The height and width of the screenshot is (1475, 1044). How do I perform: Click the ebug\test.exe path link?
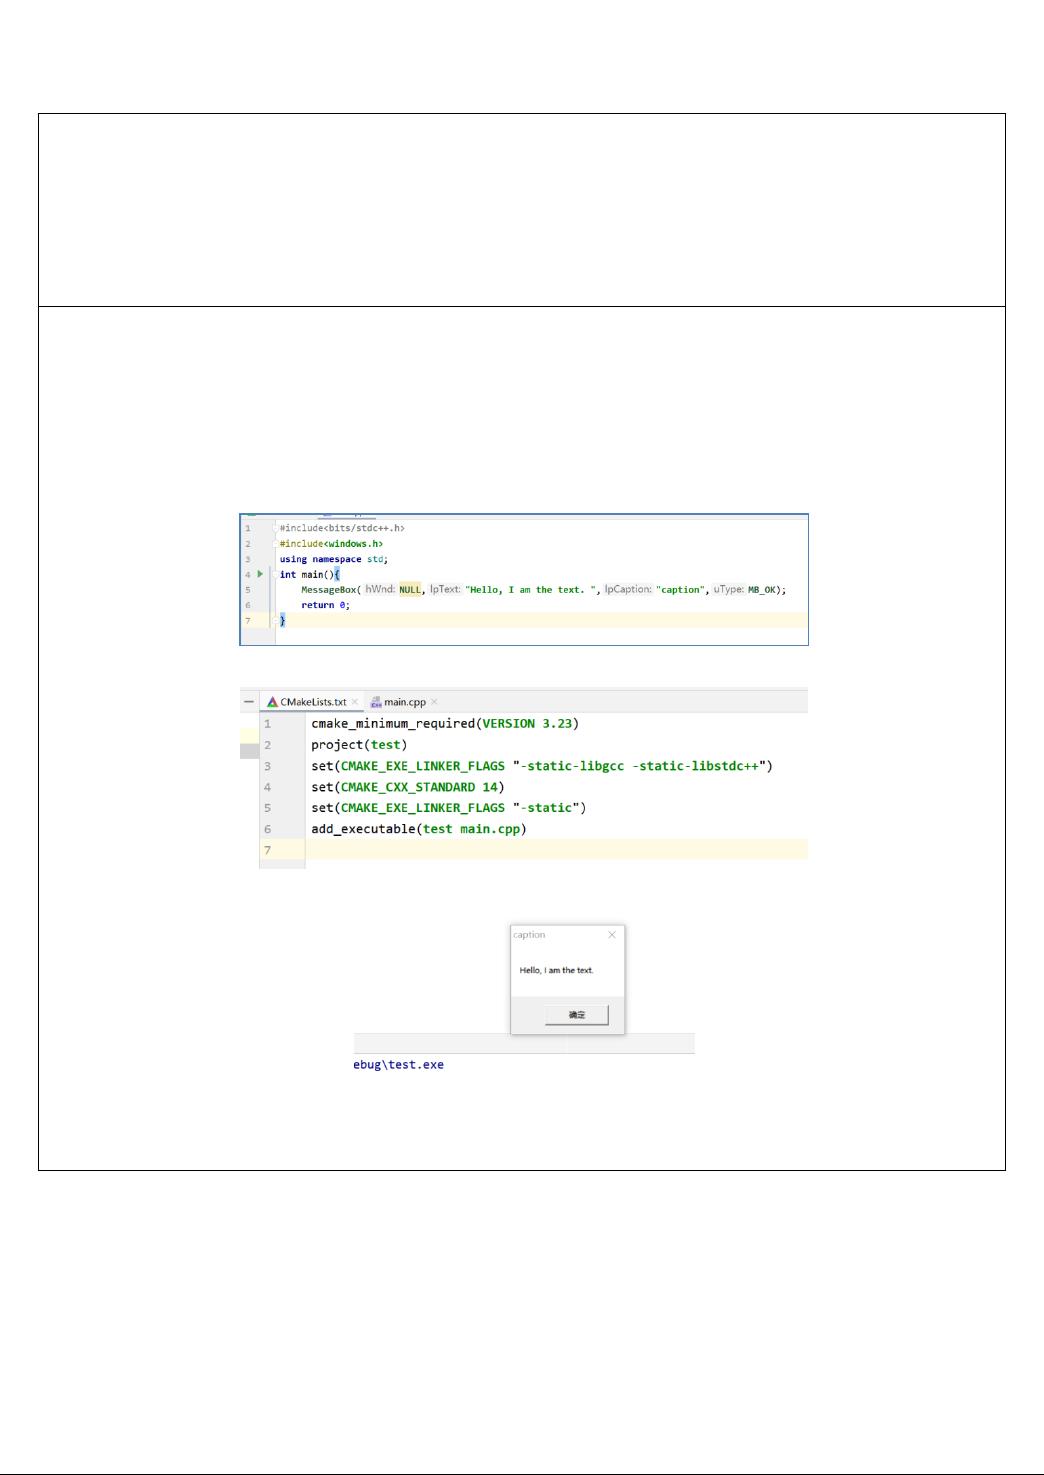(x=399, y=1065)
